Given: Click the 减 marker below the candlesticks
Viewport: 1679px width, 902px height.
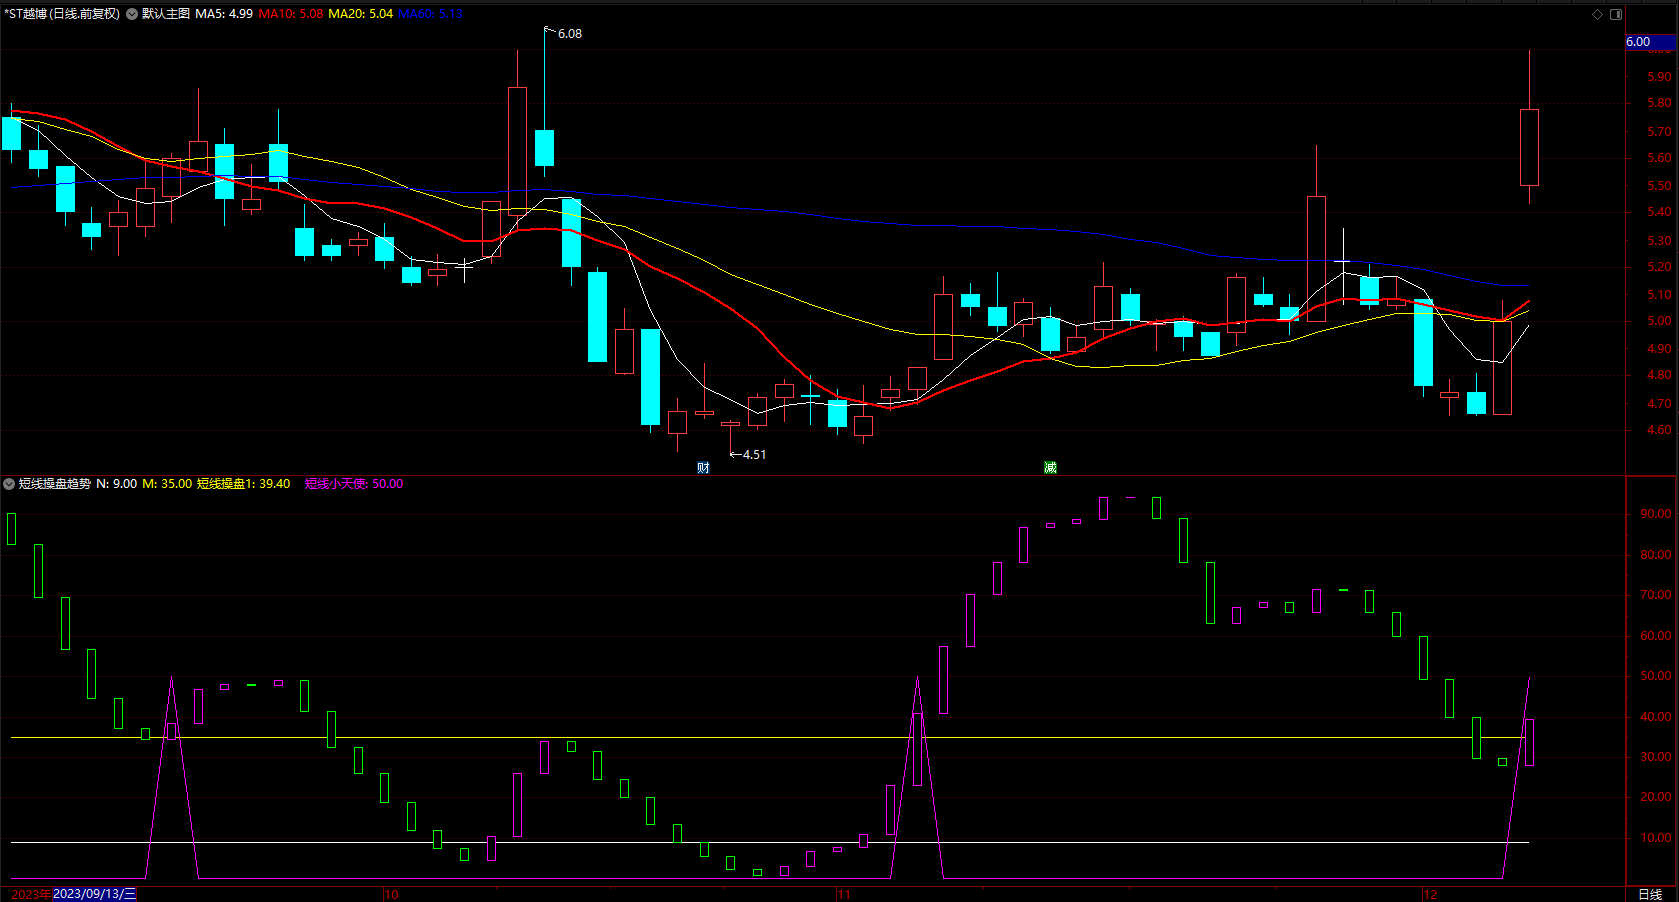Looking at the screenshot, I should (x=1050, y=467).
